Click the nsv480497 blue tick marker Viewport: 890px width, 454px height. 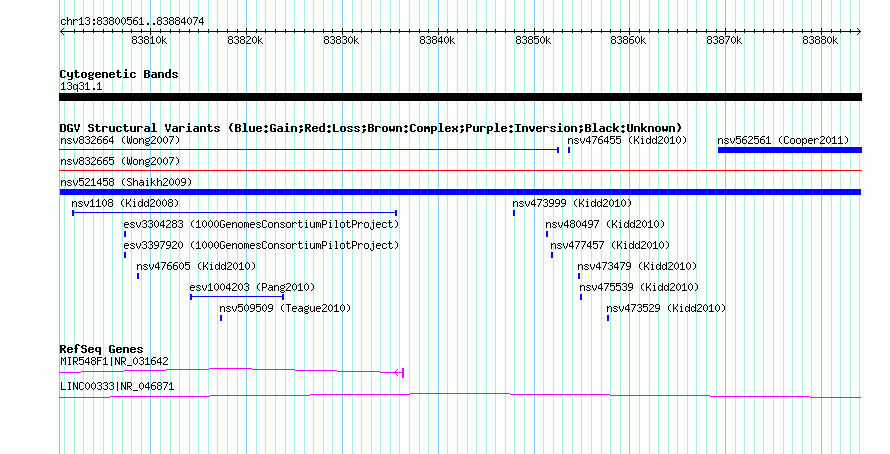coord(547,234)
